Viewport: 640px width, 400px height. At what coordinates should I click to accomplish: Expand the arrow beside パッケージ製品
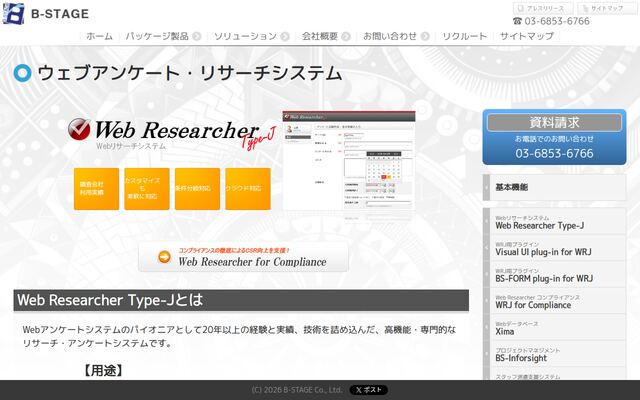(197, 36)
